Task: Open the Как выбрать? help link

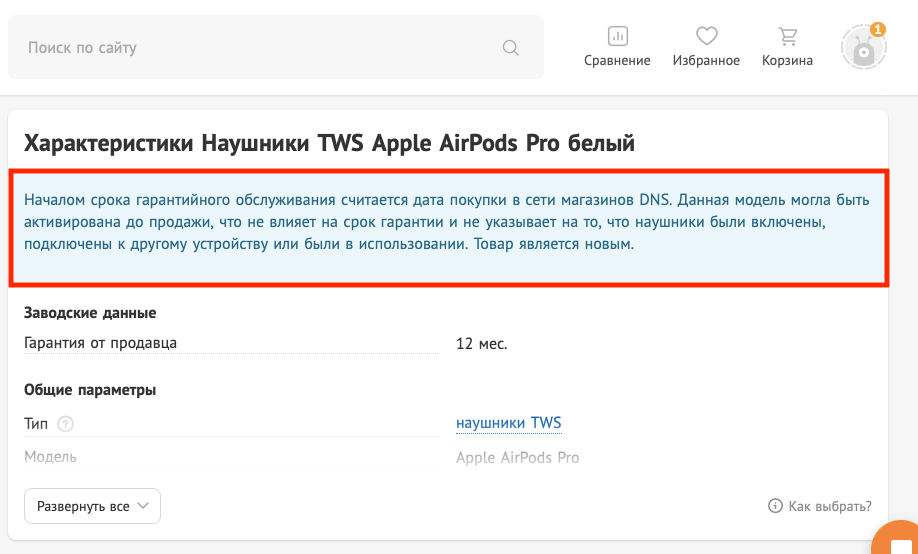Action: 830,506
